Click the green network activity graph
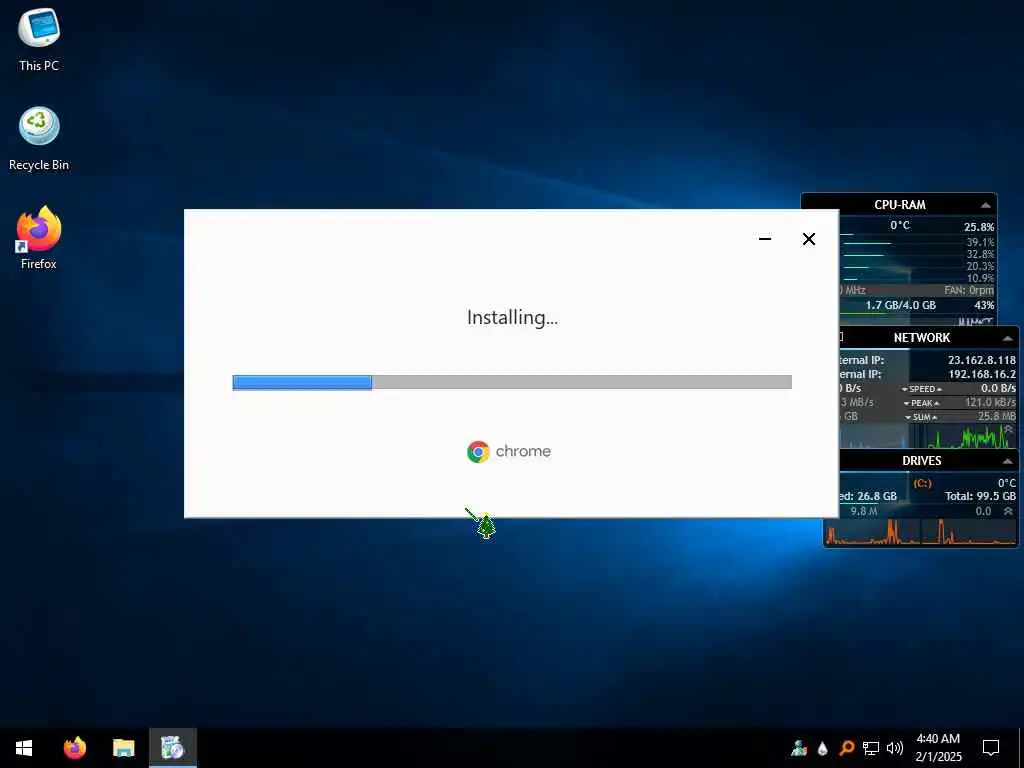1024x768 pixels. pos(970,436)
